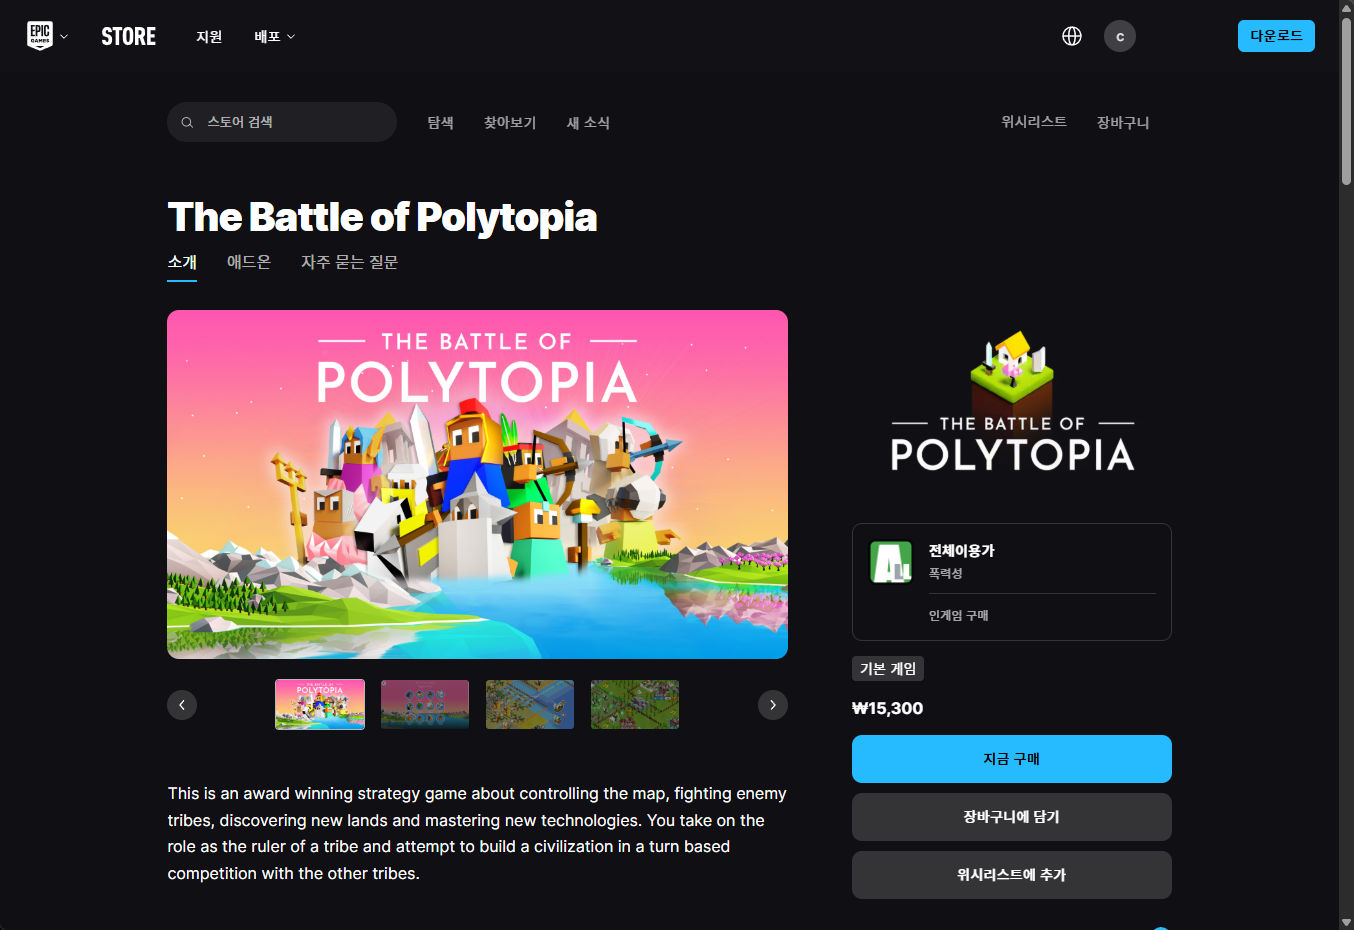The width and height of the screenshot is (1354, 930).
Task: Open the 장바구니 cart link
Action: [x=1123, y=122]
